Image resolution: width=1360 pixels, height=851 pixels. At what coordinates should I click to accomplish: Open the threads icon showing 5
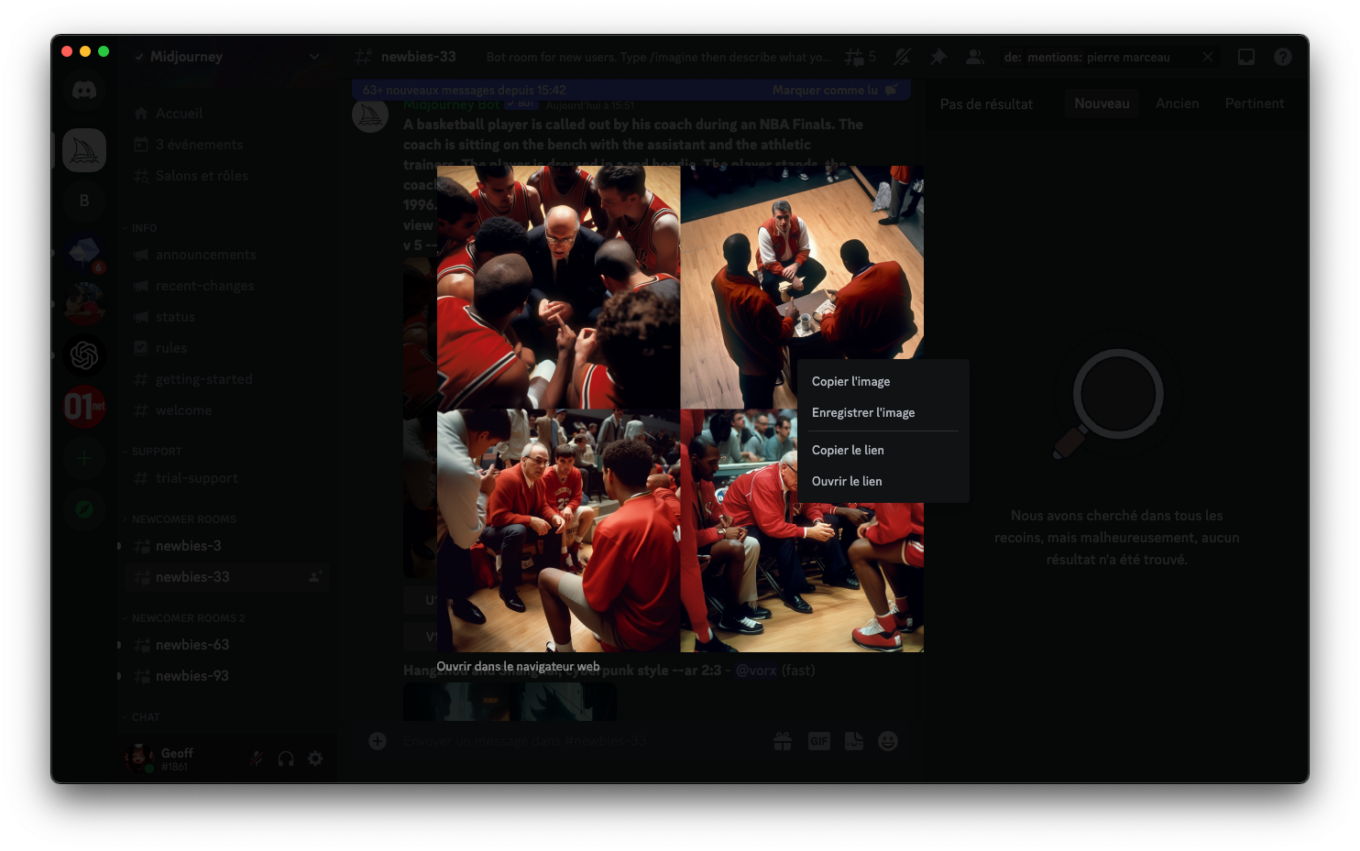click(859, 57)
